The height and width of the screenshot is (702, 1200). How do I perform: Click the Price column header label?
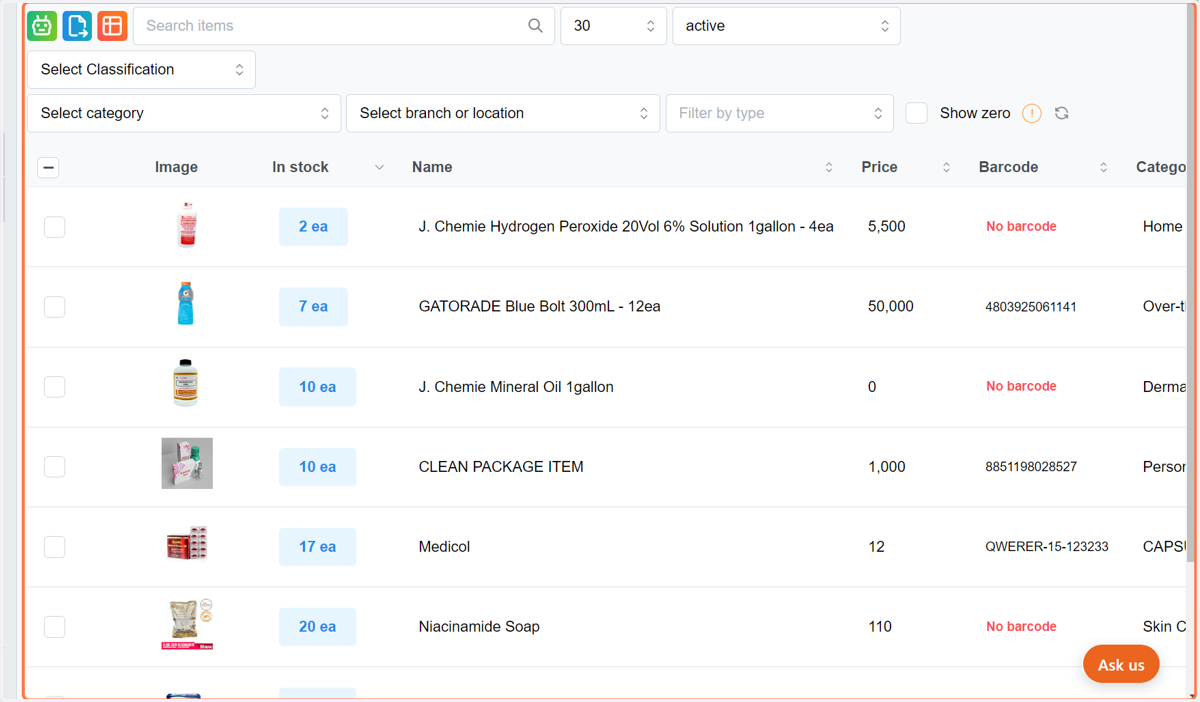pos(879,167)
